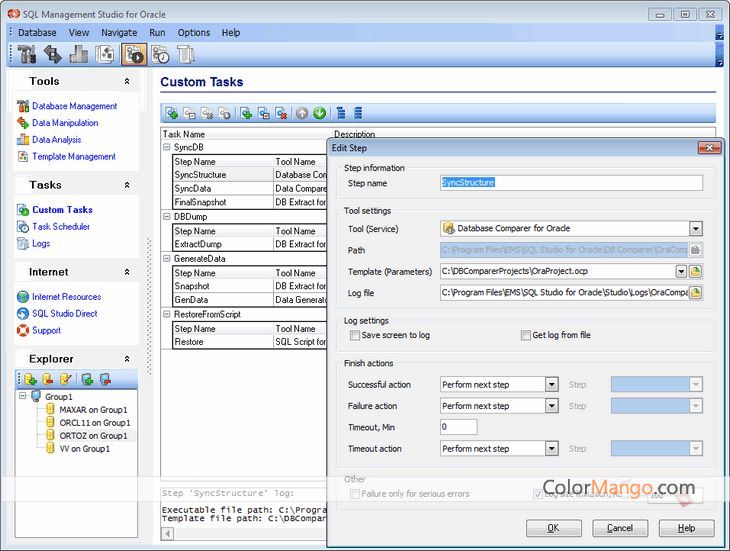Collapse the DBDump task node
Screen dimensions: 730x551
click(x=167, y=216)
